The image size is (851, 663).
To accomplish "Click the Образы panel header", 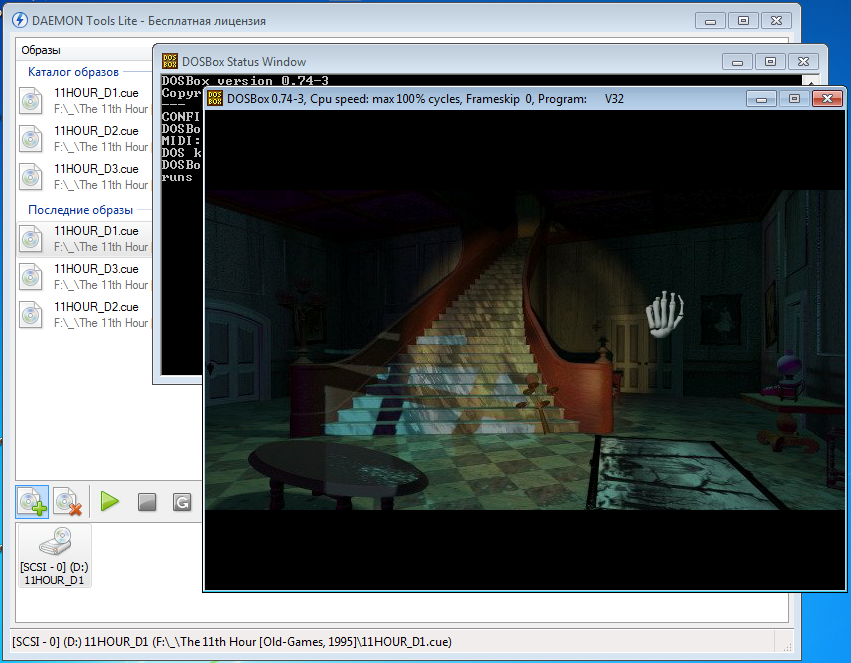I will point(41,50).
